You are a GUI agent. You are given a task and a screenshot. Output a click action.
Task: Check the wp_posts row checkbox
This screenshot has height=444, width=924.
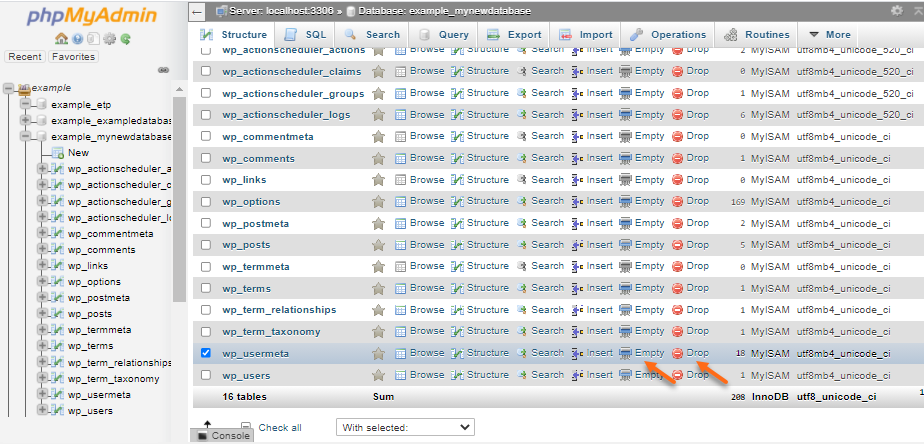click(206, 245)
